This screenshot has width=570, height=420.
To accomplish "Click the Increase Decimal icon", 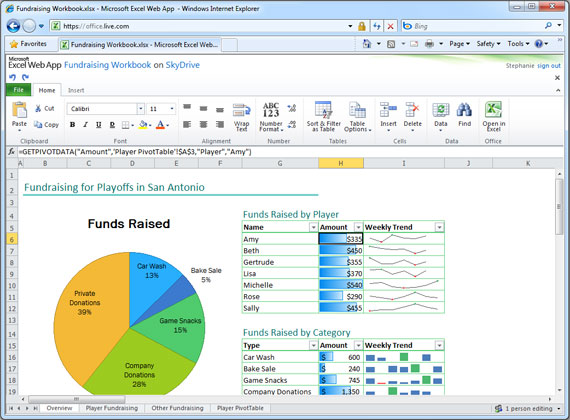I will click(x=292, y=108).
